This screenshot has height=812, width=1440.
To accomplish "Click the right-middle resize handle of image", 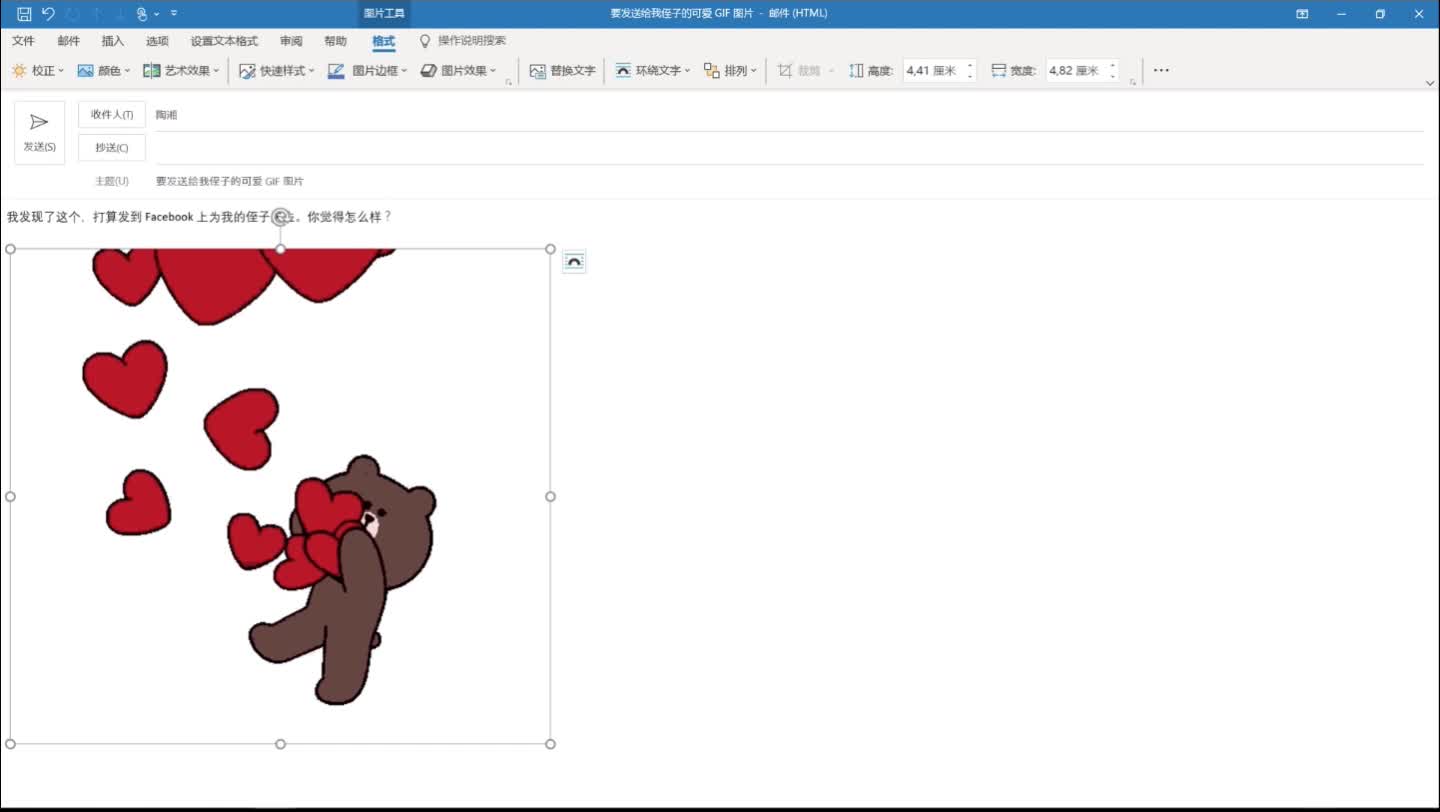I will [x=550, y=496].
